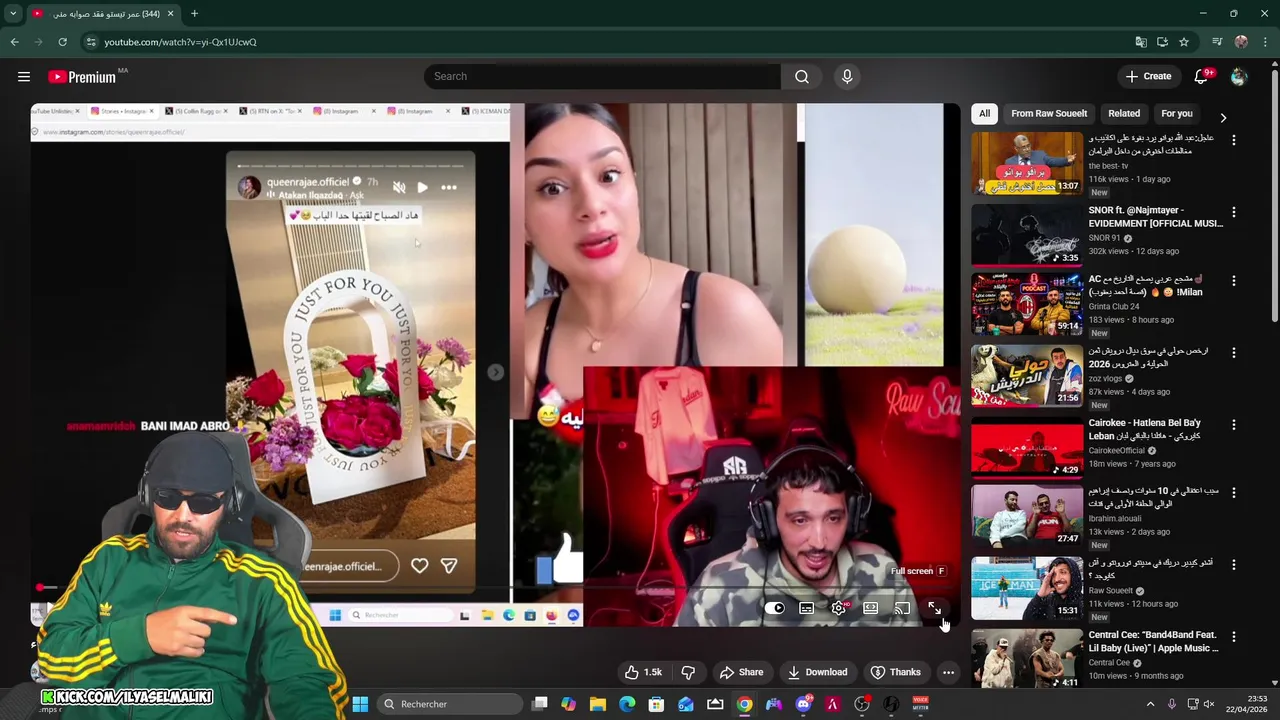The width and height of the screenshot is (1280, 720).
Task: Bookmark this page with star icon
Action: [1184, 42]
